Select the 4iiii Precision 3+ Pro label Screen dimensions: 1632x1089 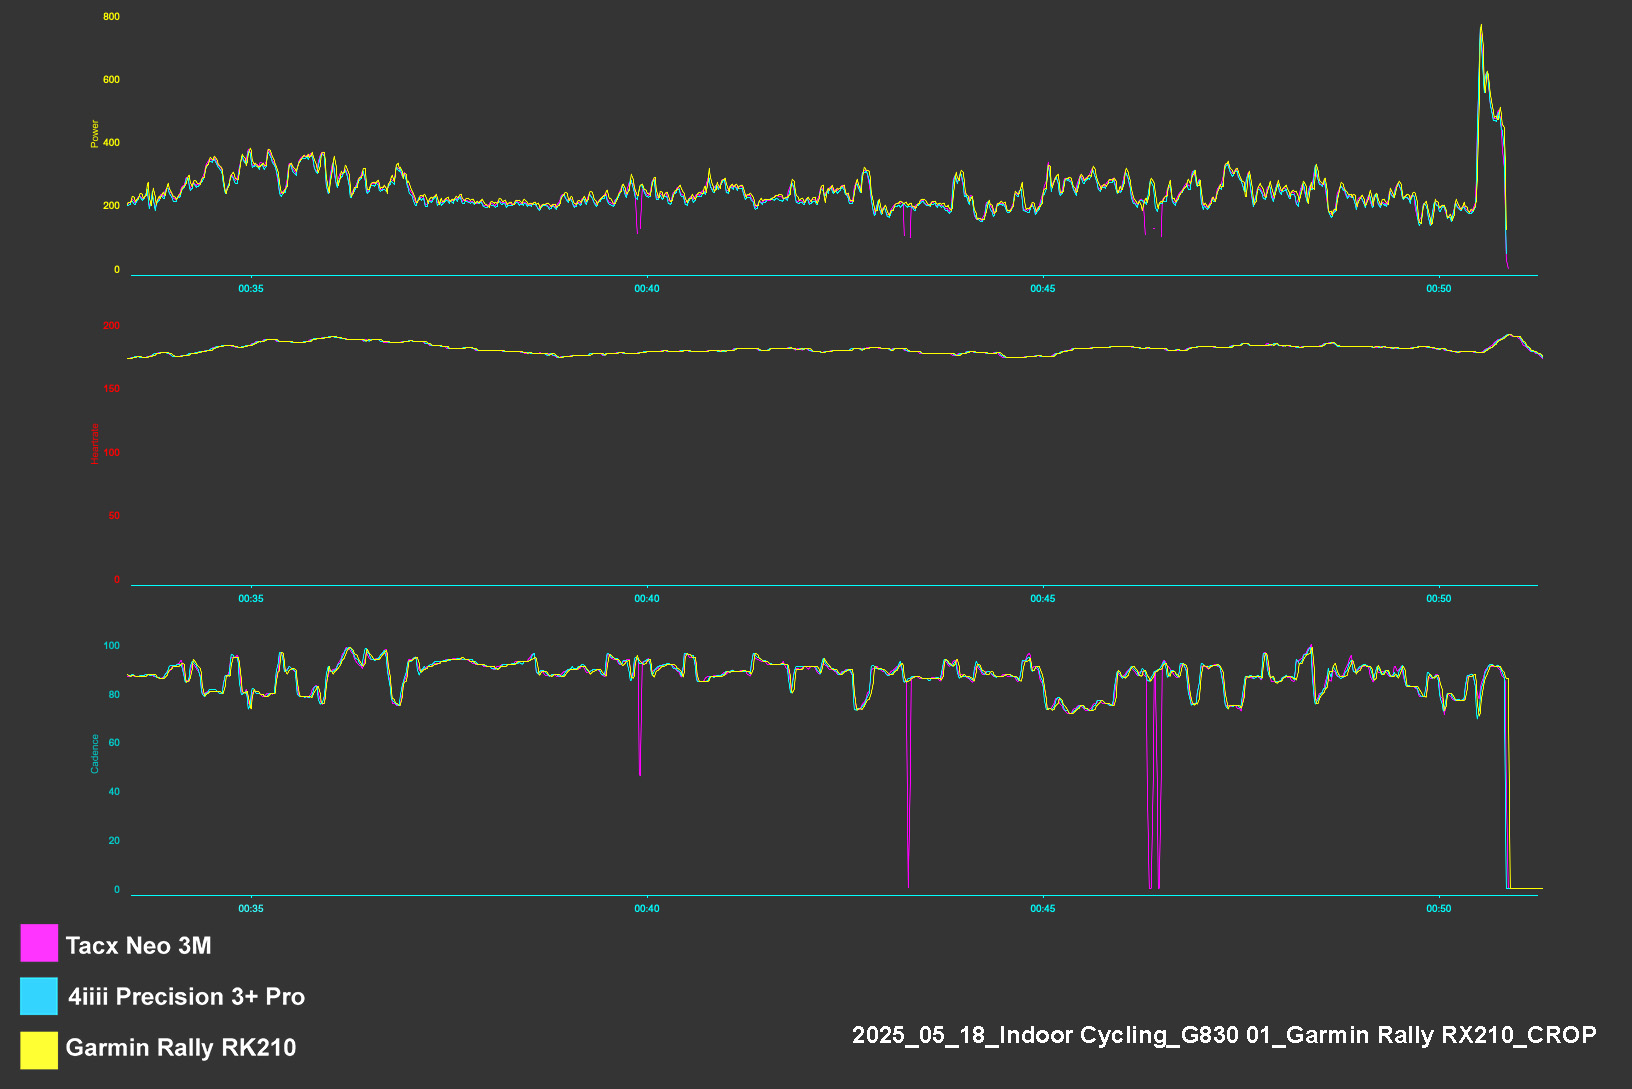186,996
